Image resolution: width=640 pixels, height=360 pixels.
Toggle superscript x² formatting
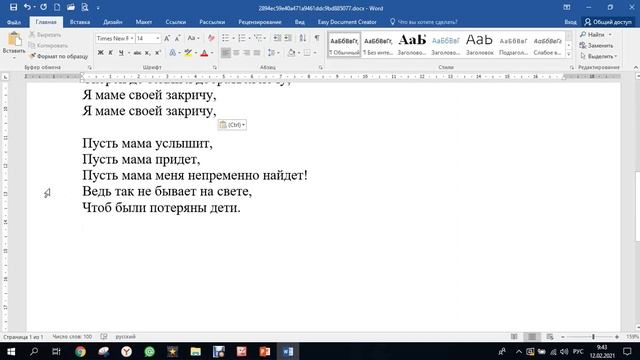(x=158, y=53)
